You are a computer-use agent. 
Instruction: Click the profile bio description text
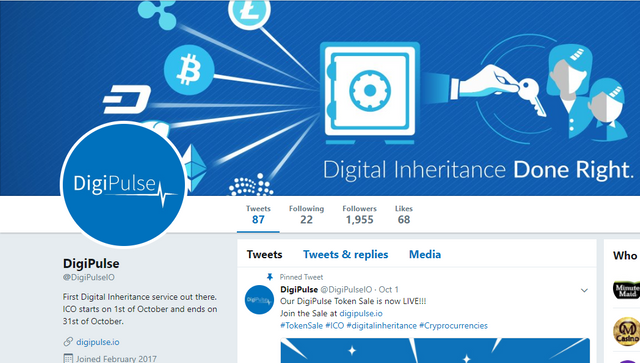point(140,309)
